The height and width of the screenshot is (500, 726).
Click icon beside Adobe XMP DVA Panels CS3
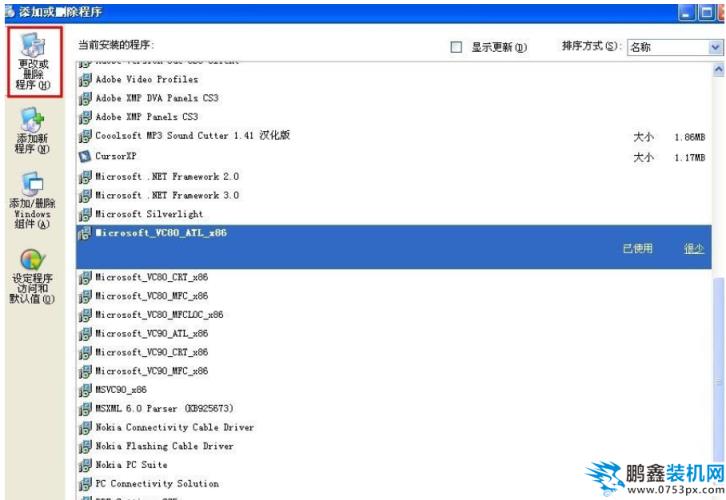85,99
